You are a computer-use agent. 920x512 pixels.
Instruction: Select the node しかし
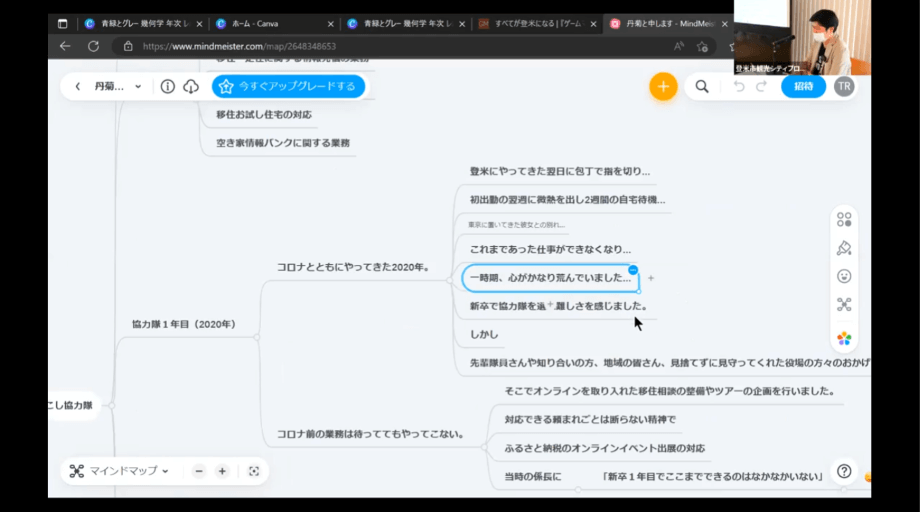coord(484,334)
